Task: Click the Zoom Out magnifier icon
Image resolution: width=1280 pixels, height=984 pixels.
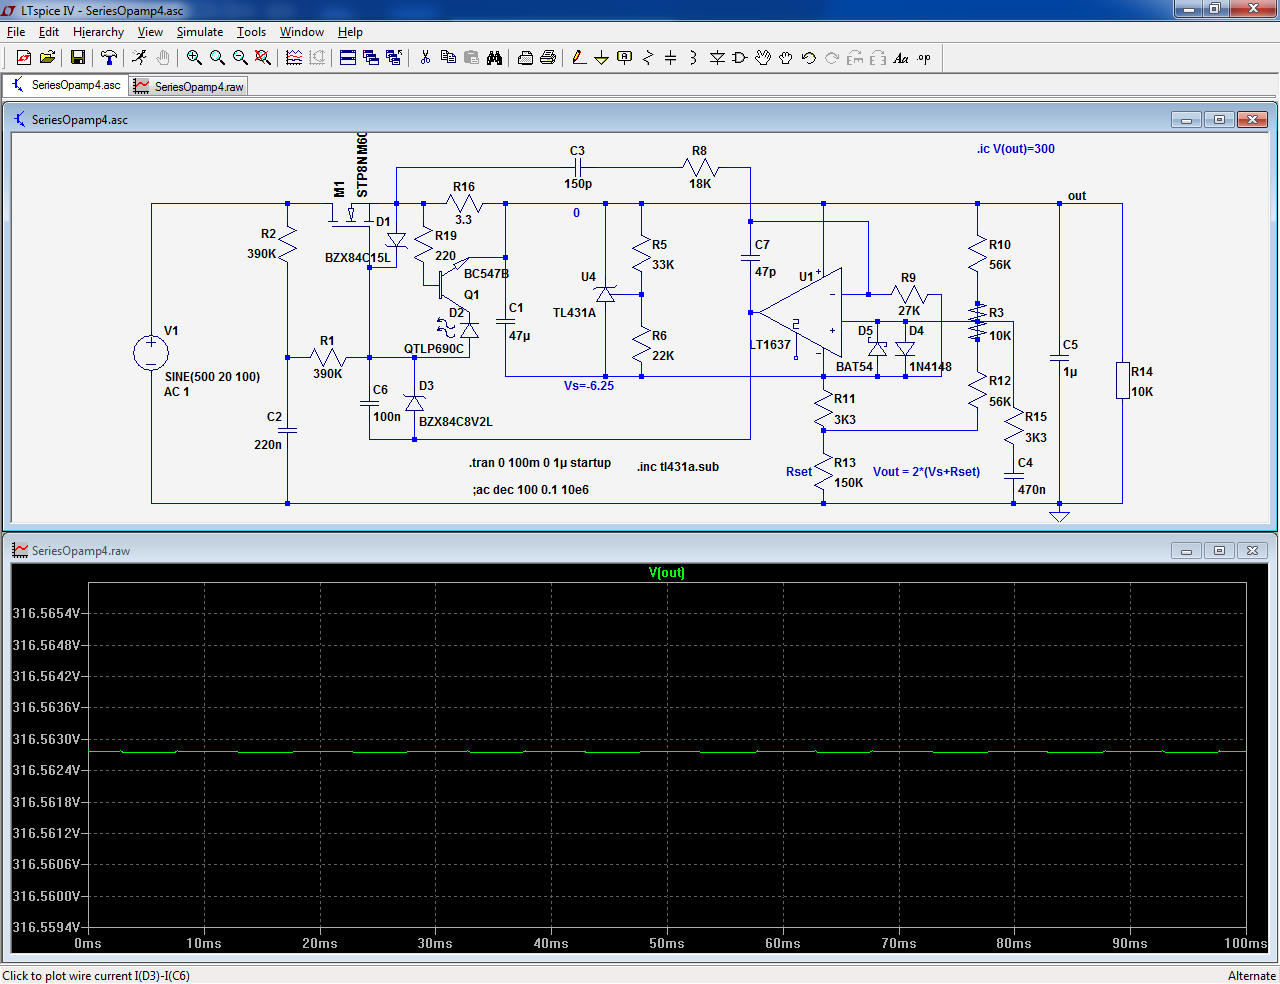Action: pyautogui.click(x=240, y=58)
